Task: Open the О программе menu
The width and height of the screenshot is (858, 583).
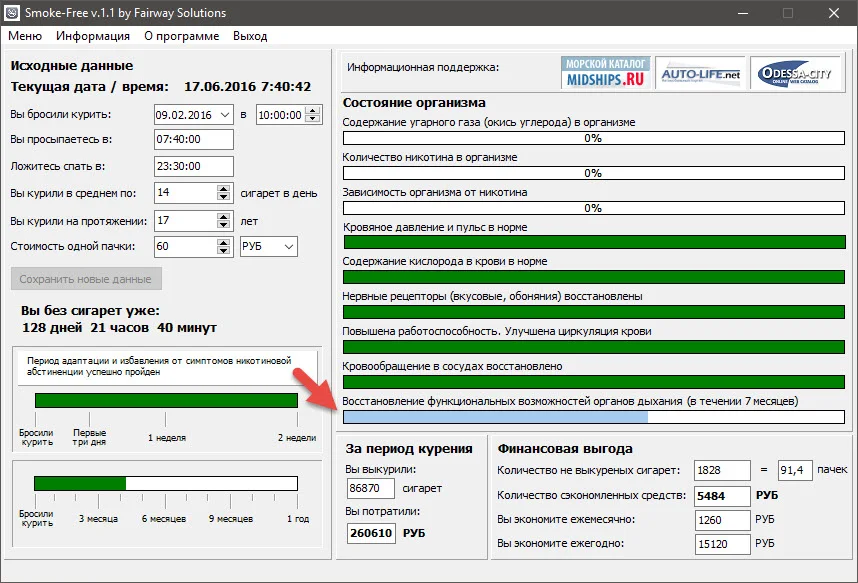Action: pyautogui.click(x=181, y=36)
